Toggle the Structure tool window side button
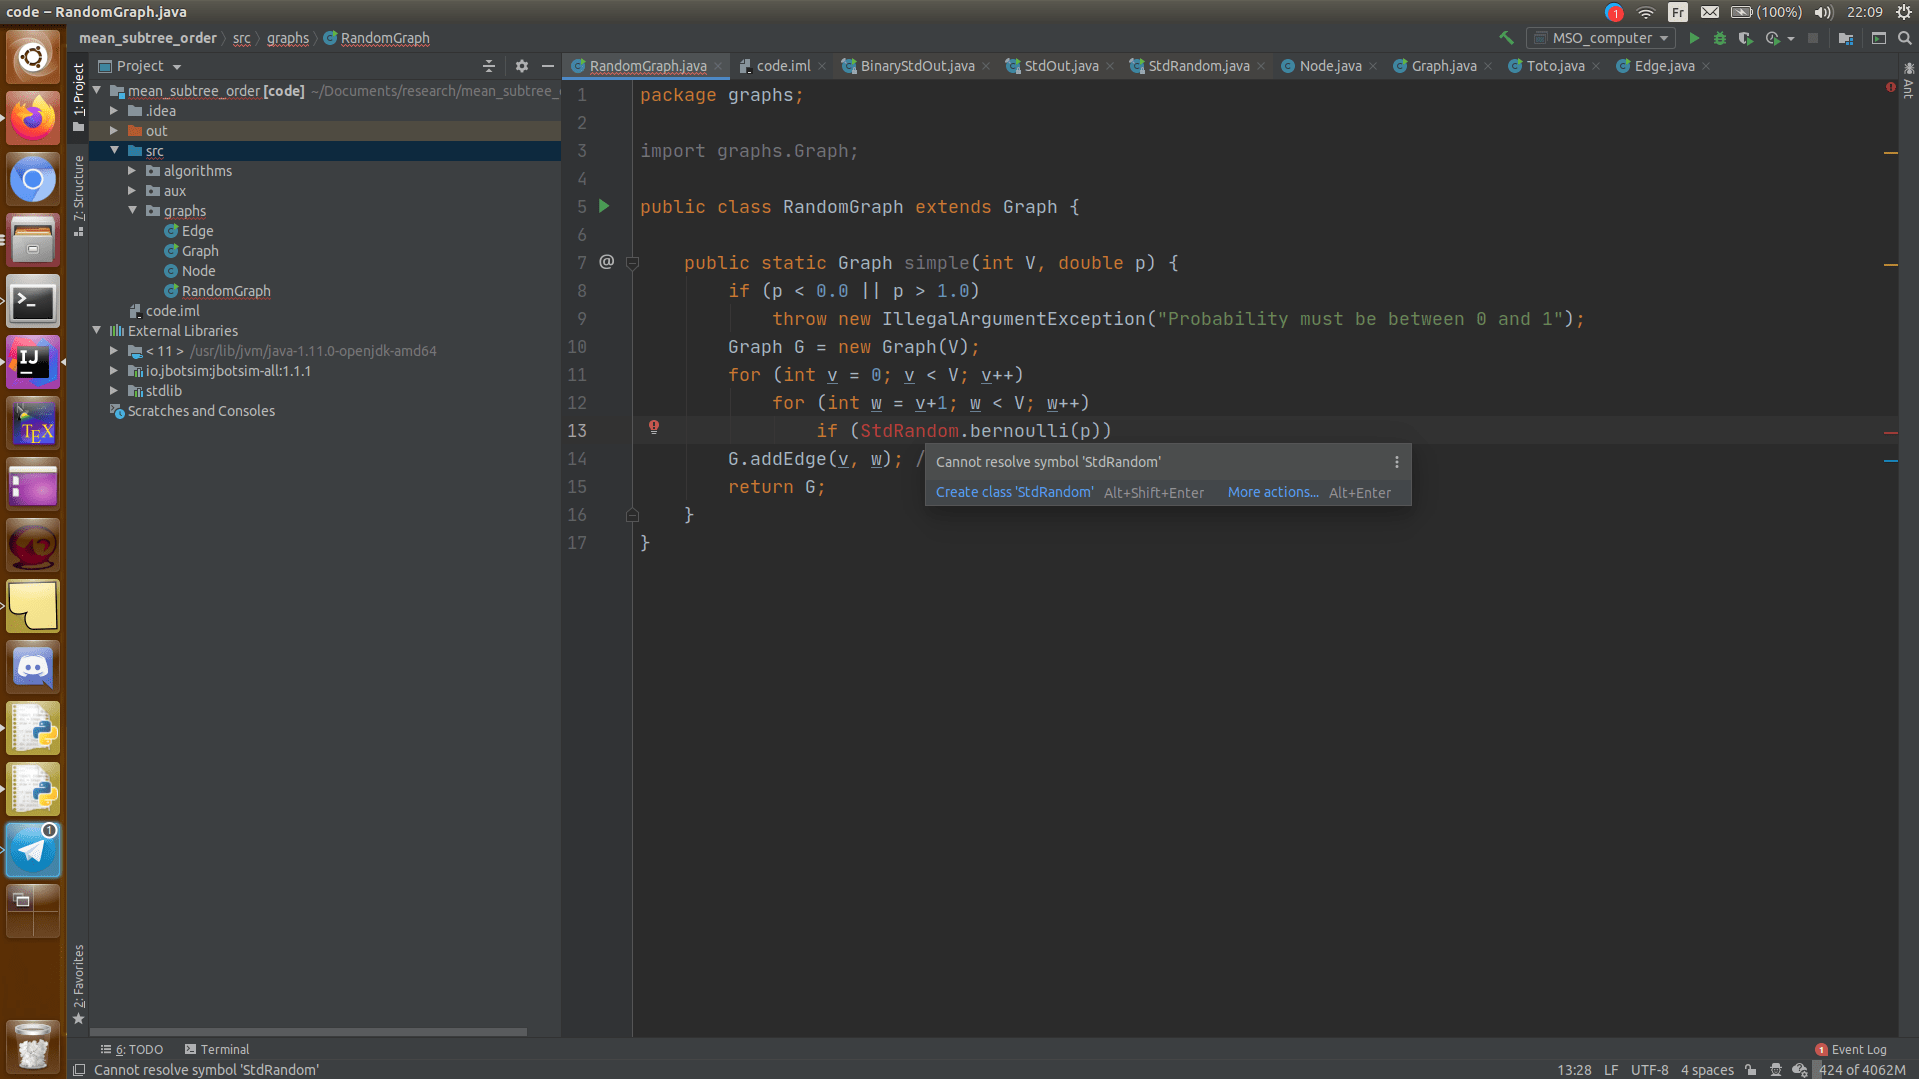Screen dimensions: 1919x1079 [78, 195]
